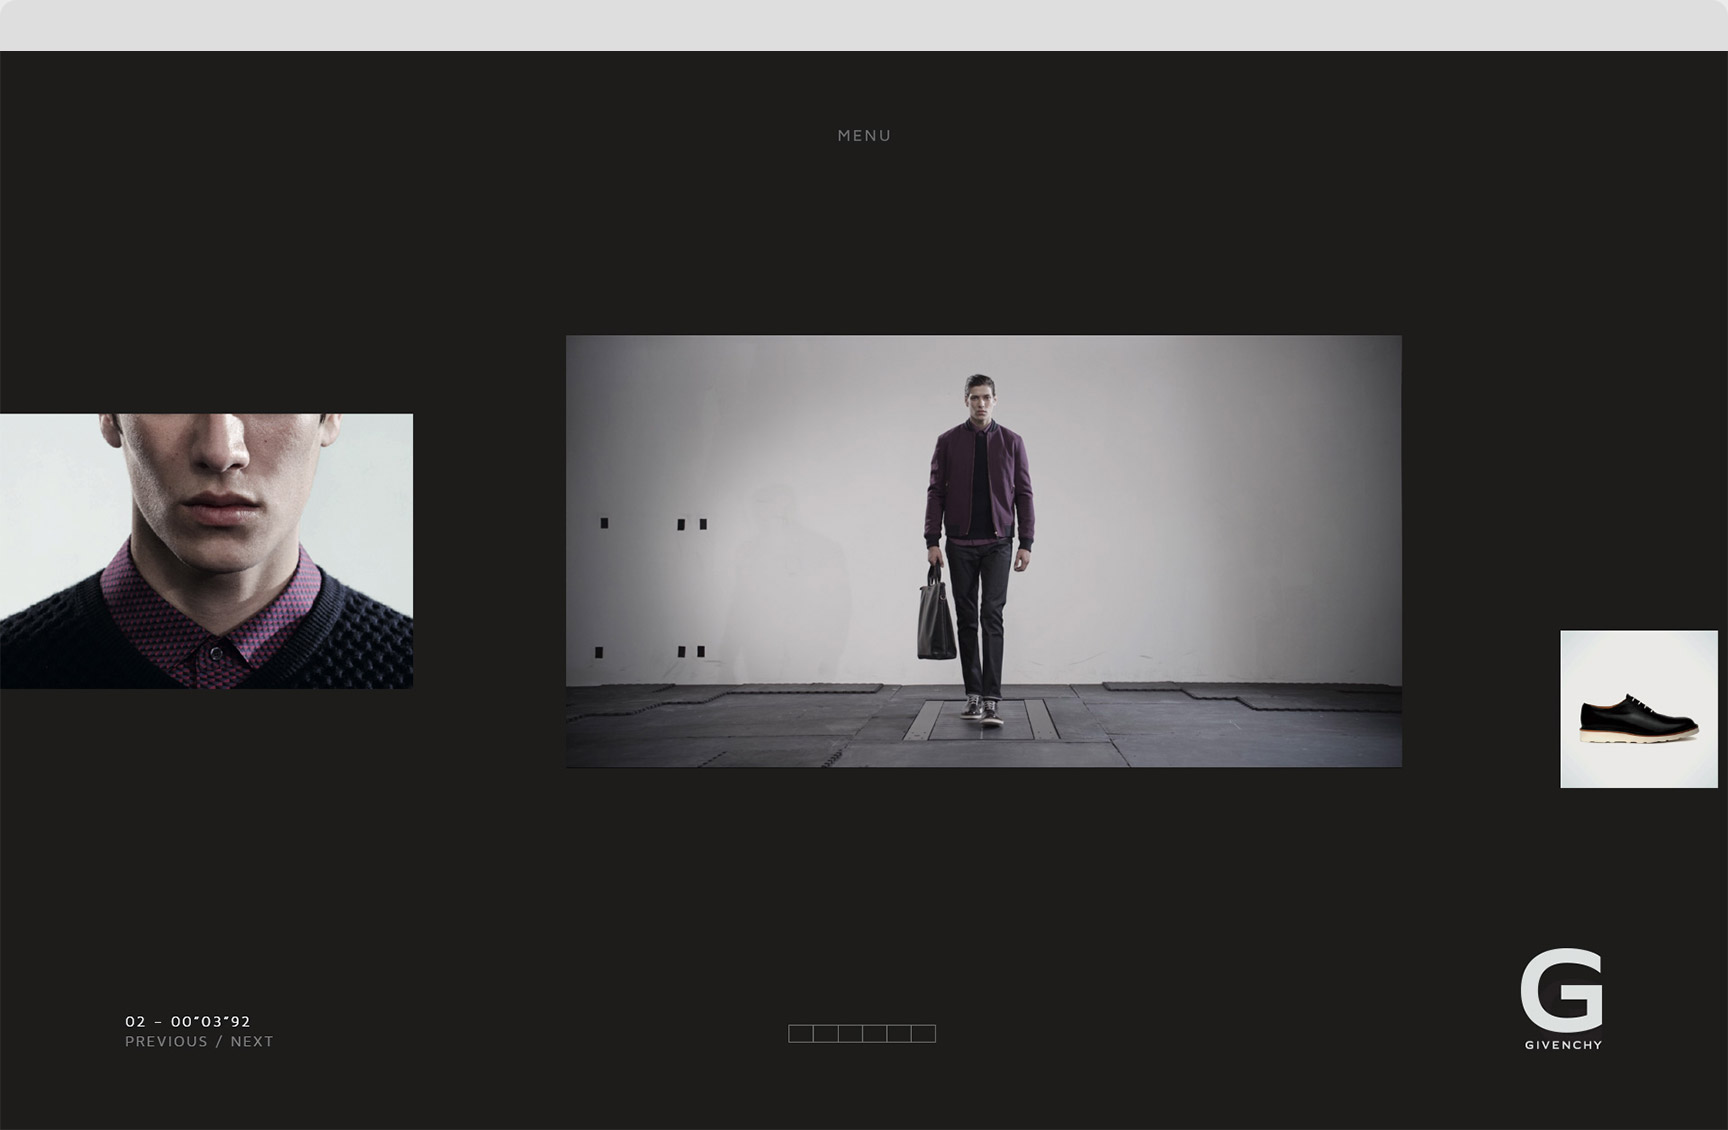Open the black shoe product thumbnail

pos(1639,709)
